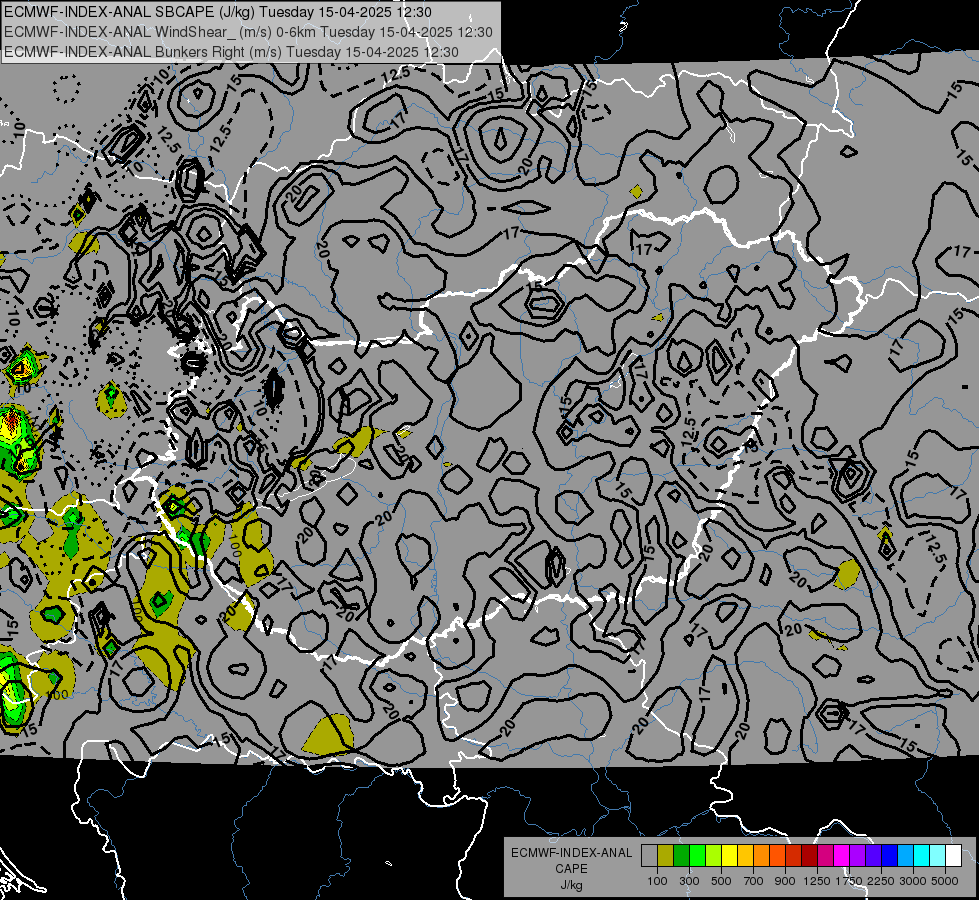Click the magenta swatch left of 1750
This screenshot has width=979, height=900.
[x=842, y=855]
